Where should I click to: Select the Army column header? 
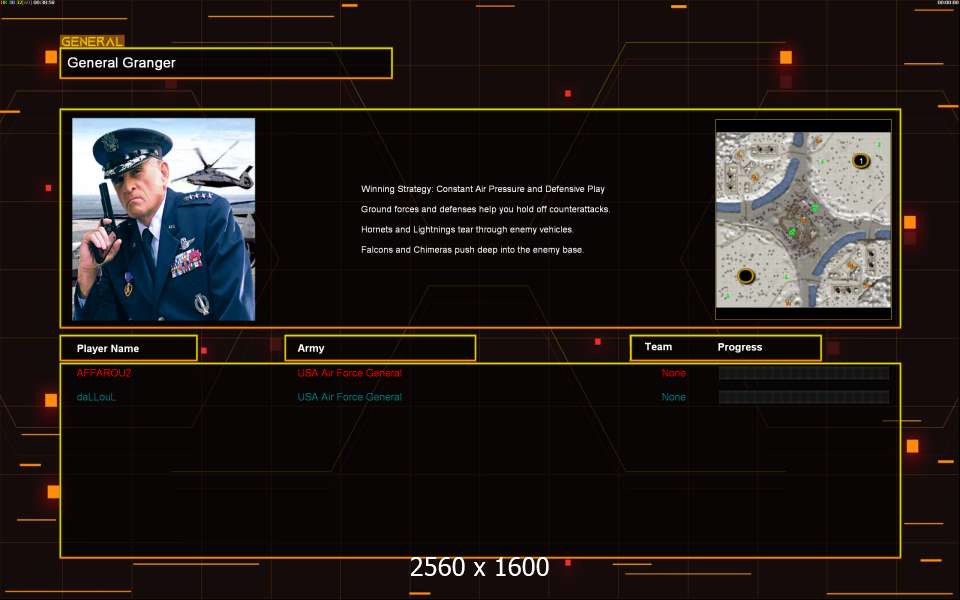coord(380,348)
